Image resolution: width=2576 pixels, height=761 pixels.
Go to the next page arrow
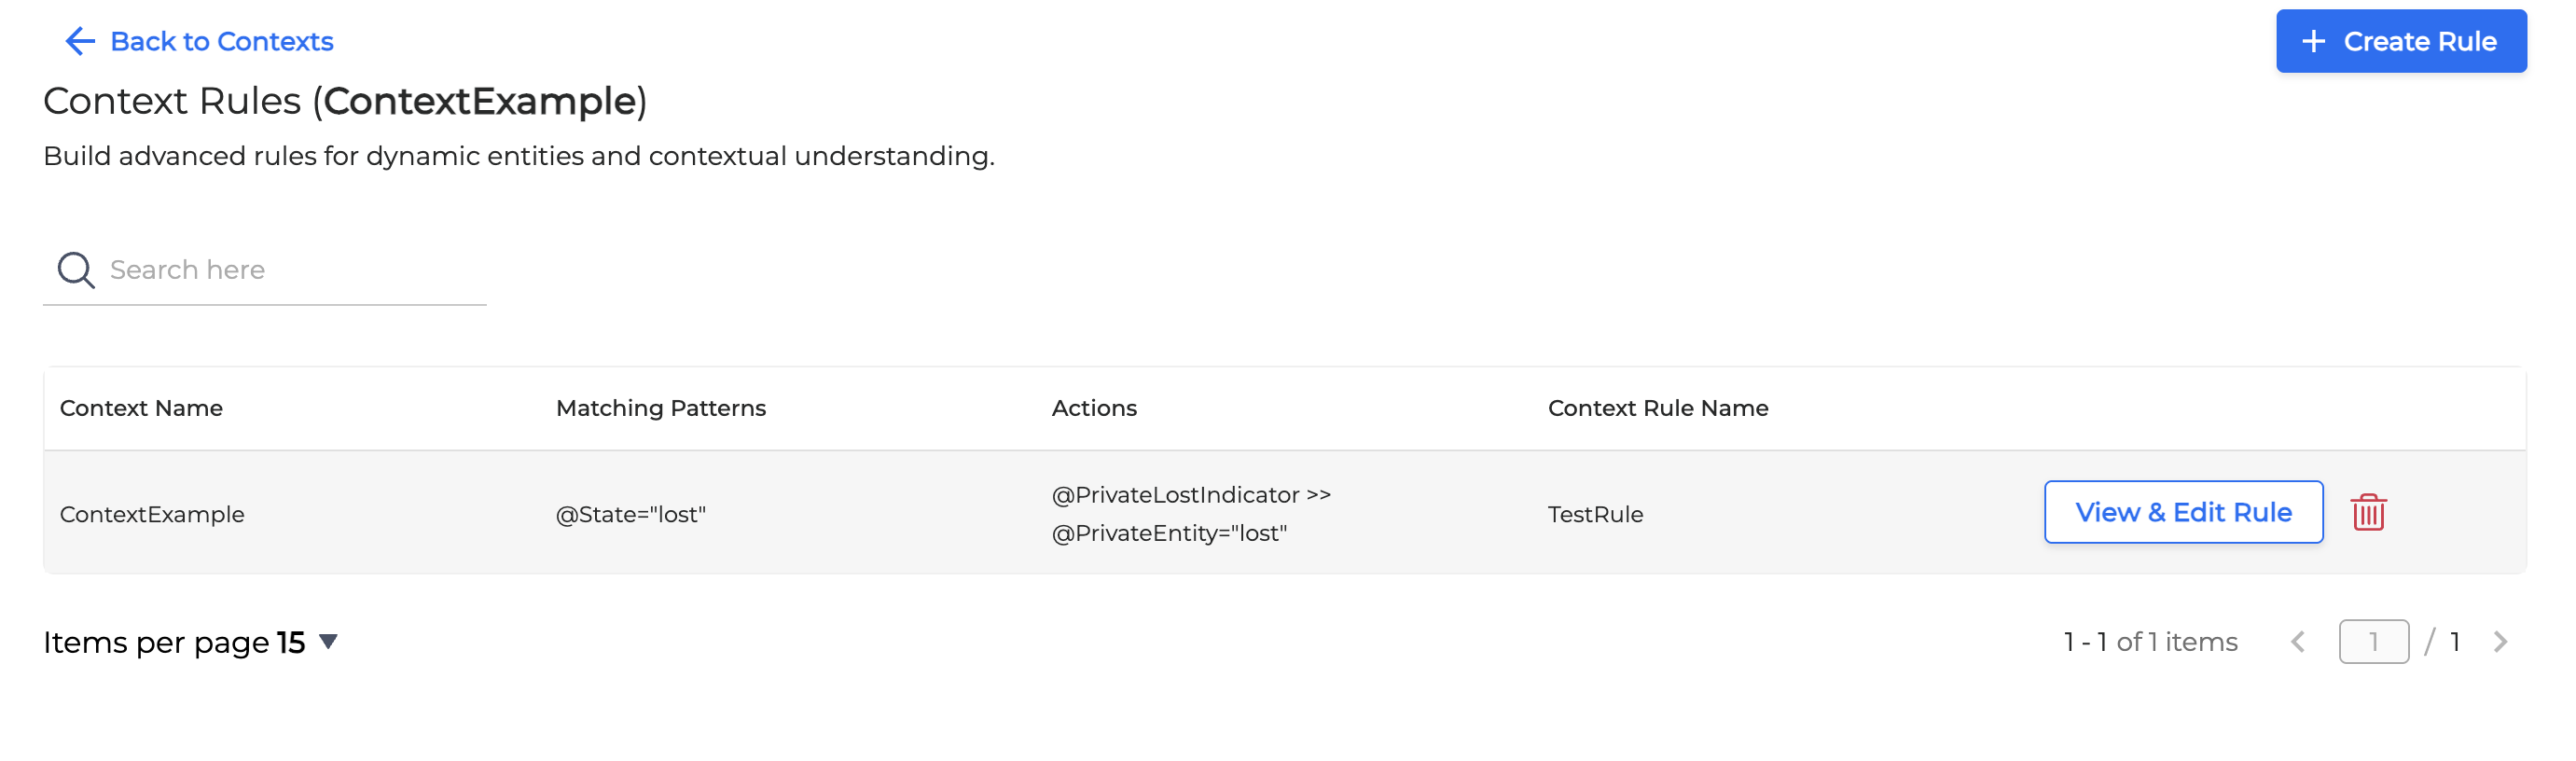(2500, 642)
